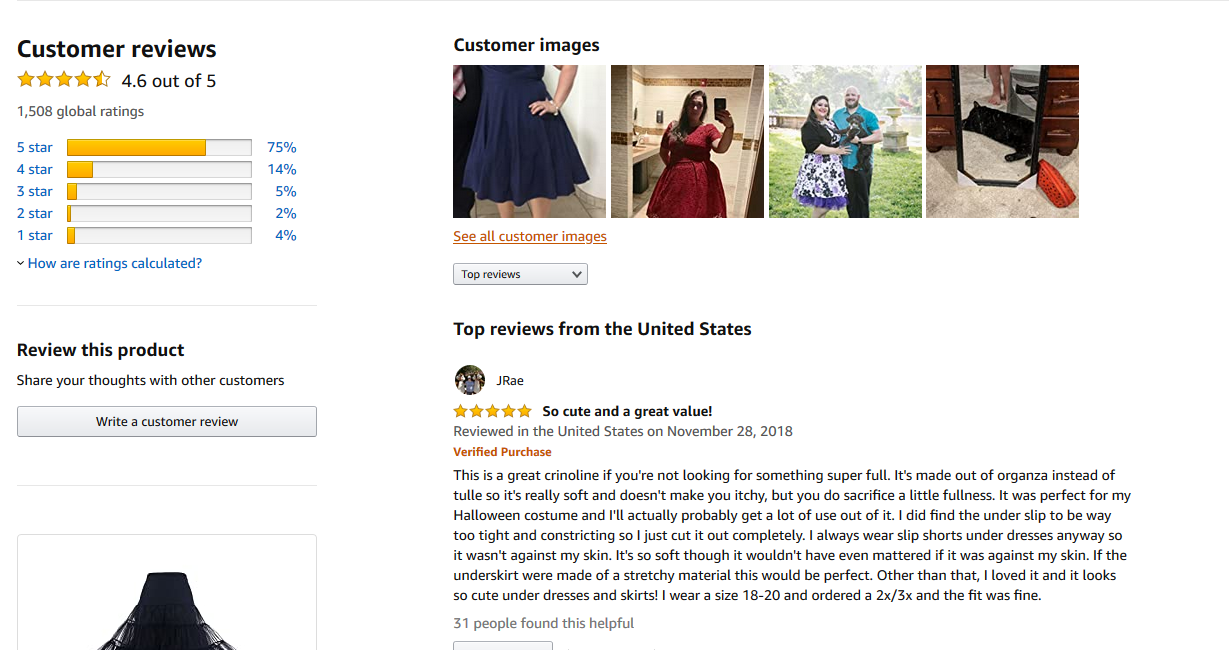Image resolution: width=1229 pixels, height=650 pixels.
Task: Click the 'So cute and a great value!' review title
Action: (x=627, y=411)
